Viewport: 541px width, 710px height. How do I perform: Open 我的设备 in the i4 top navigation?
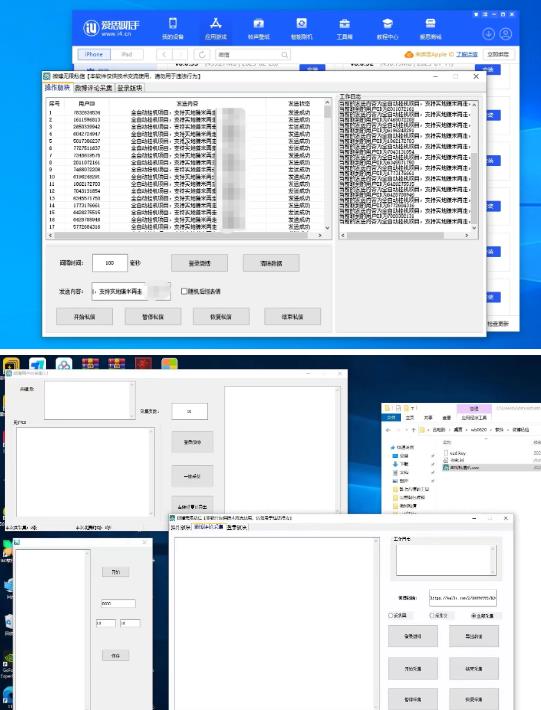coord(172,28)
